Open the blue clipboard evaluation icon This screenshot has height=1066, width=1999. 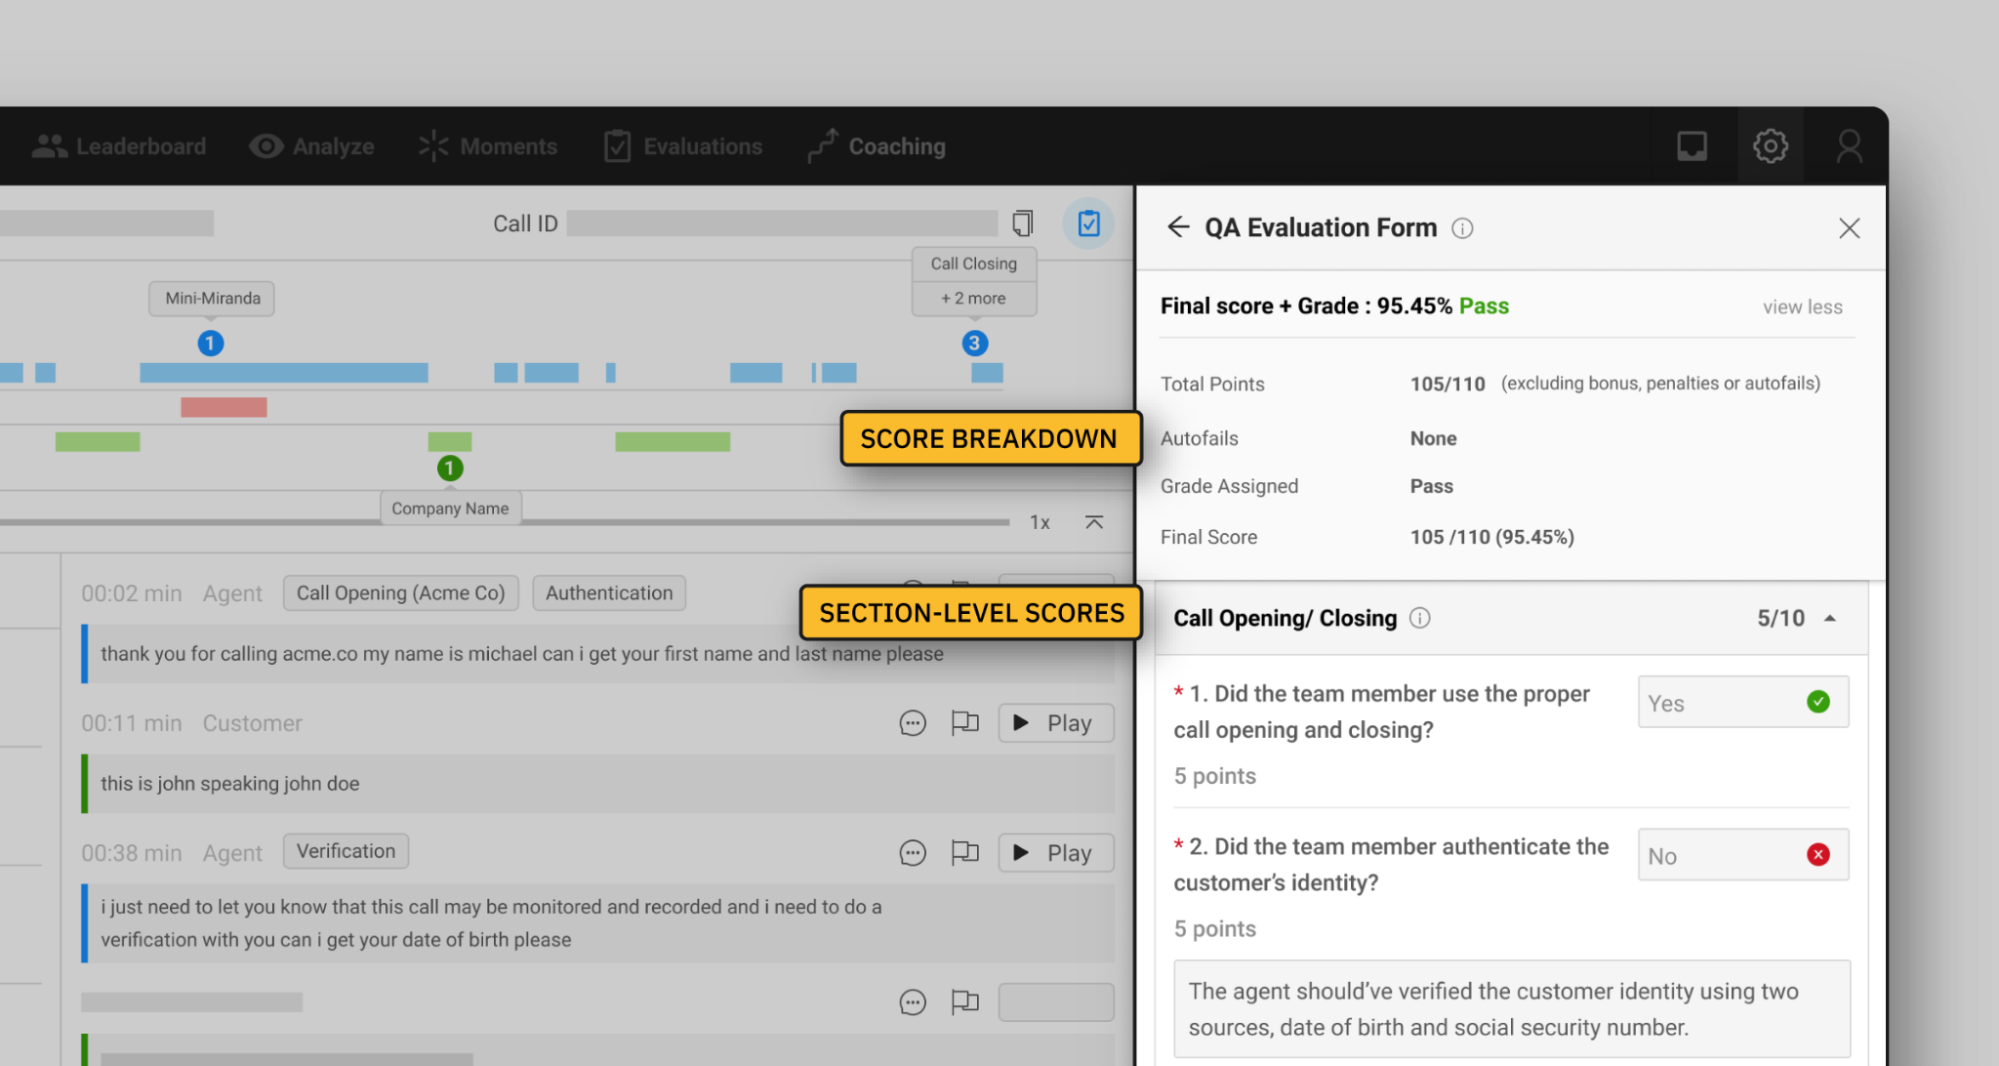click(x=1089, y=223)
